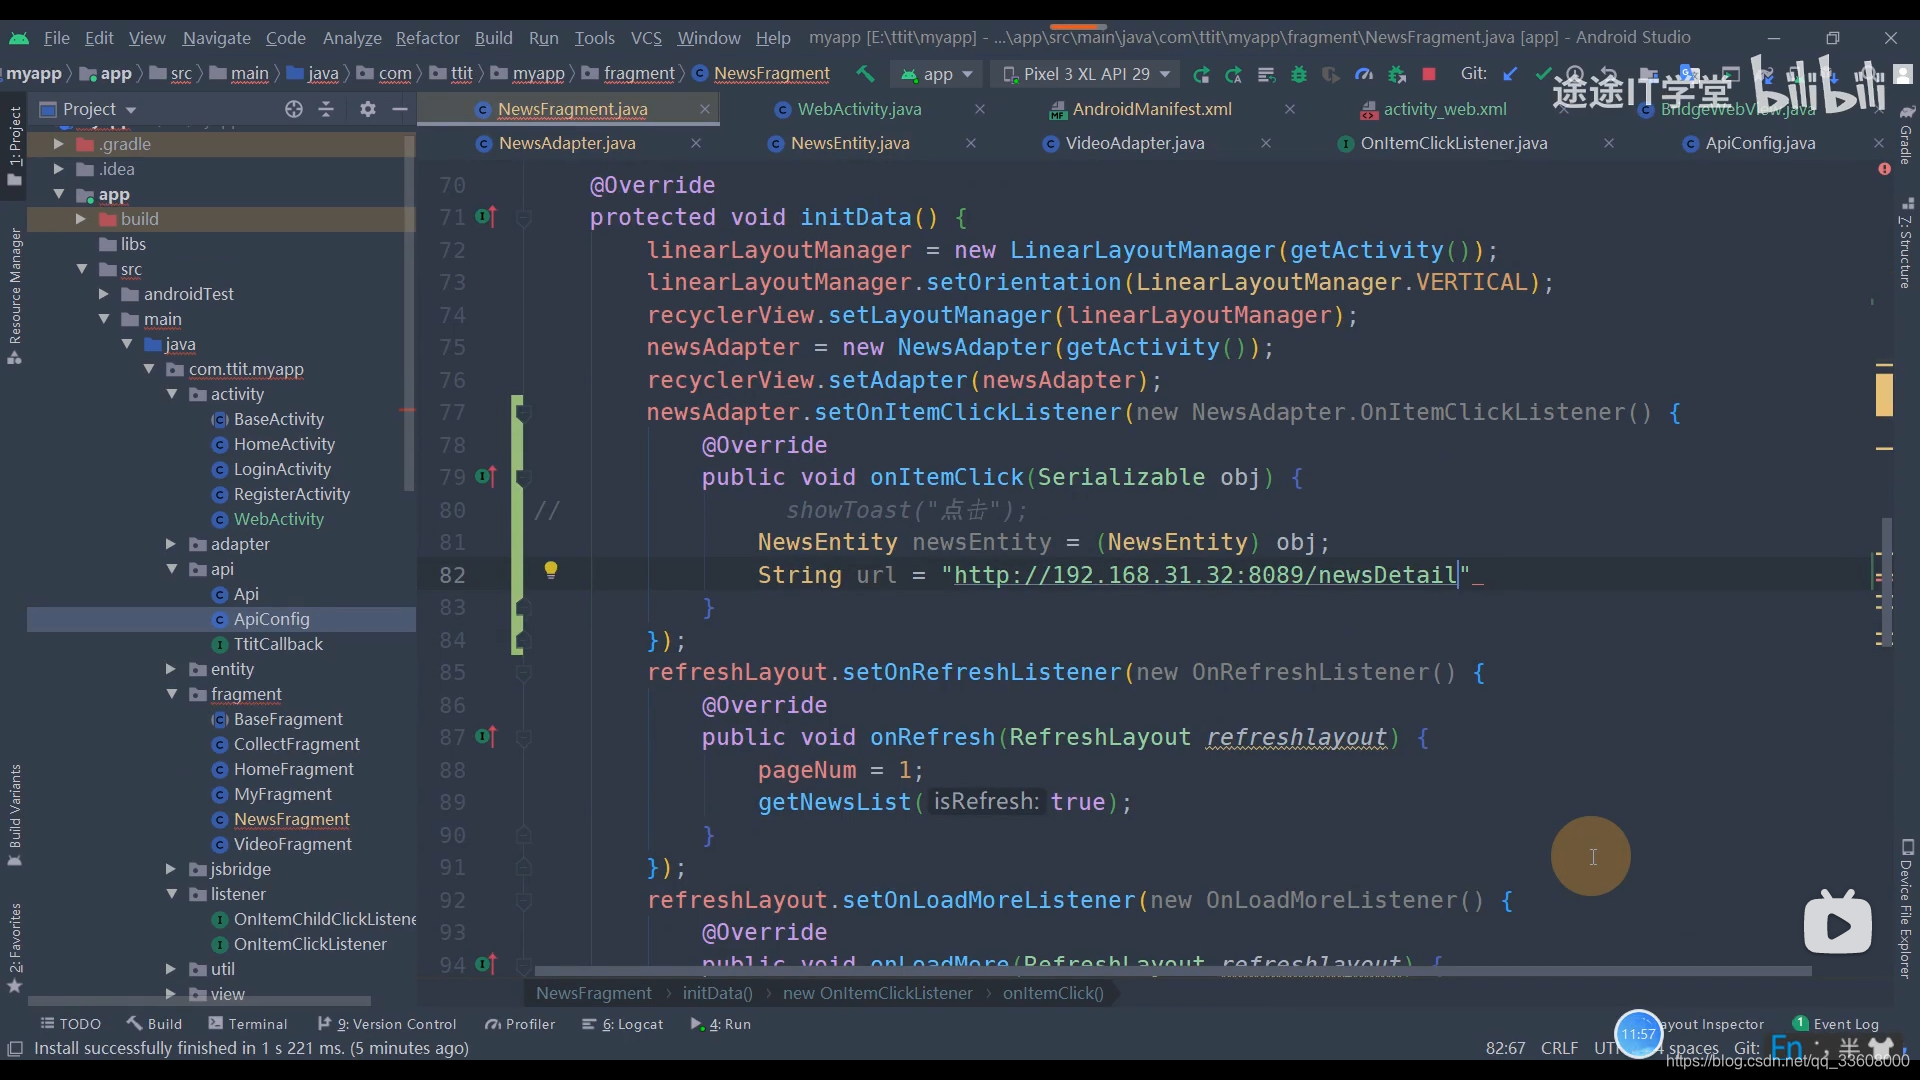The height and width of the screenshot is (1080, 1920).
Task: Switch to the NewsEntity.java tab
Action: (x=850, y=143)
